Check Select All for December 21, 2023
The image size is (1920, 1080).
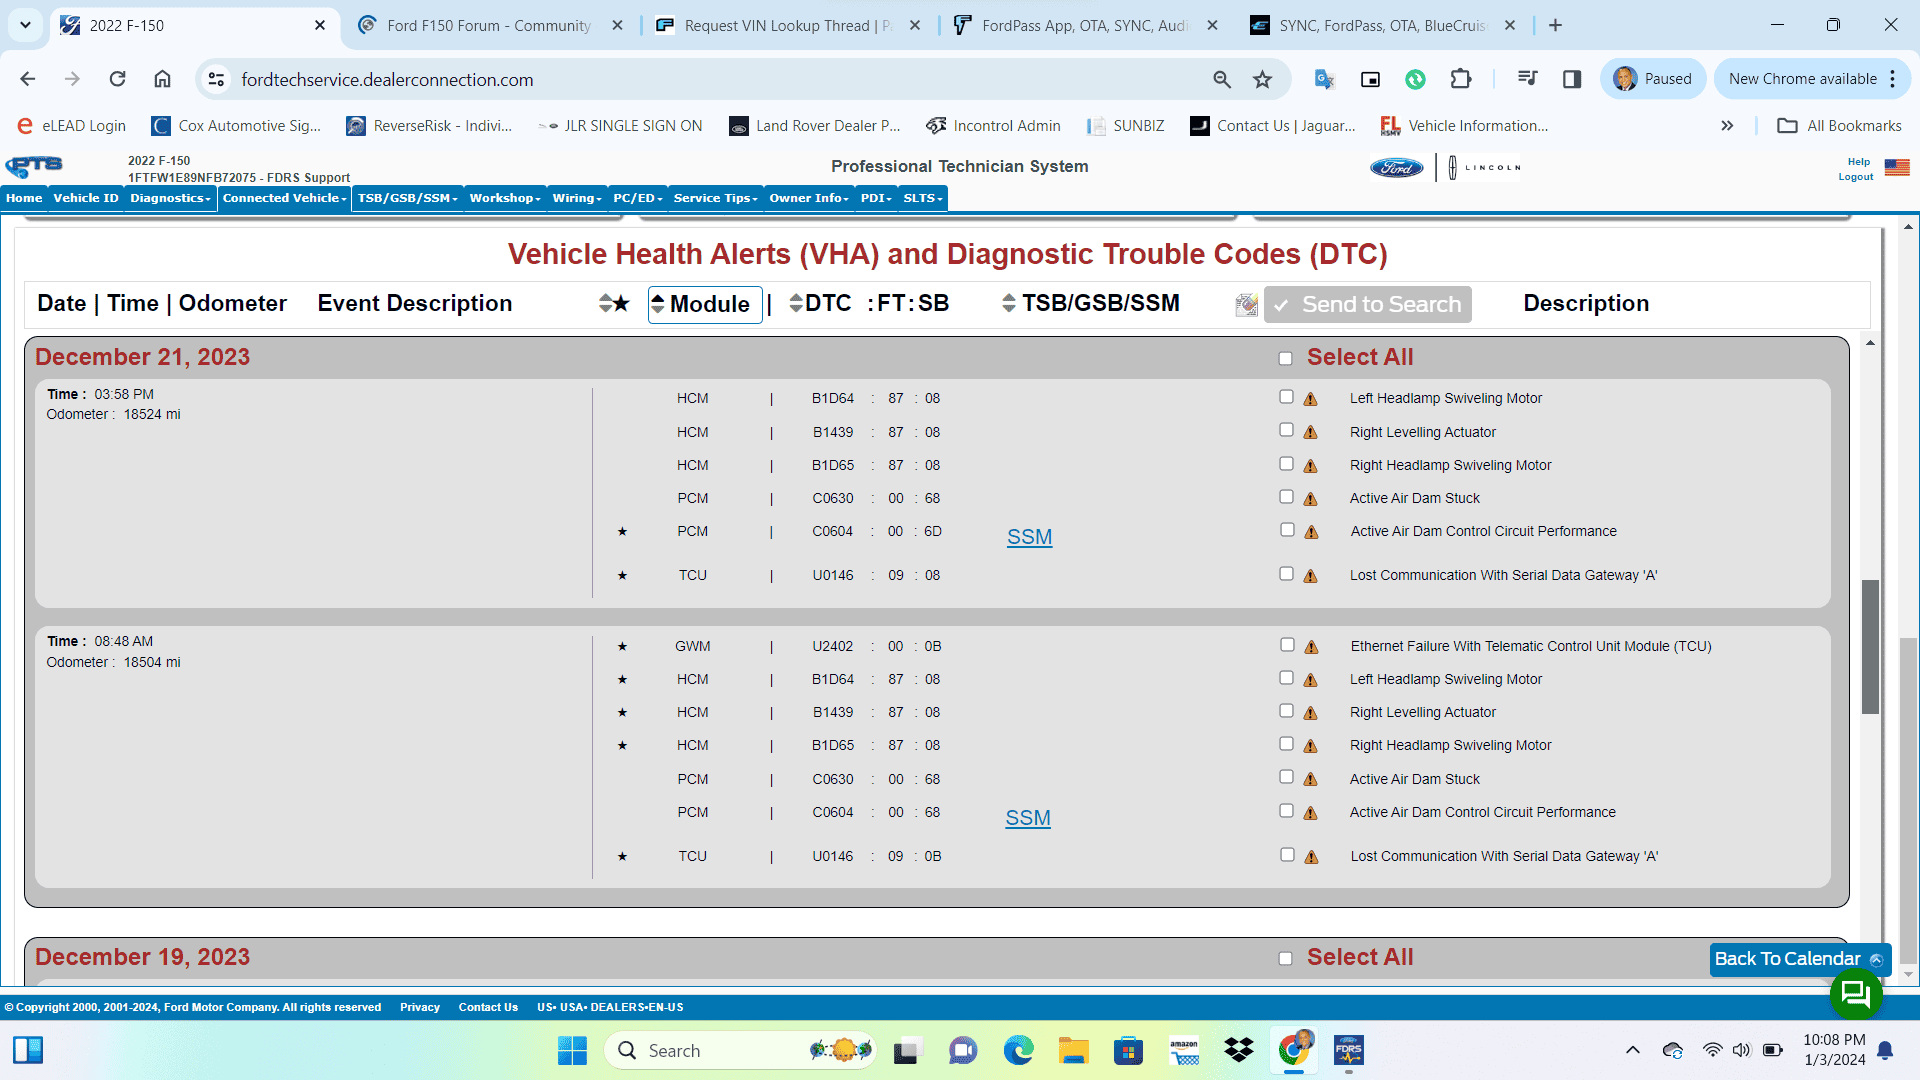(x=1285, y=359)
